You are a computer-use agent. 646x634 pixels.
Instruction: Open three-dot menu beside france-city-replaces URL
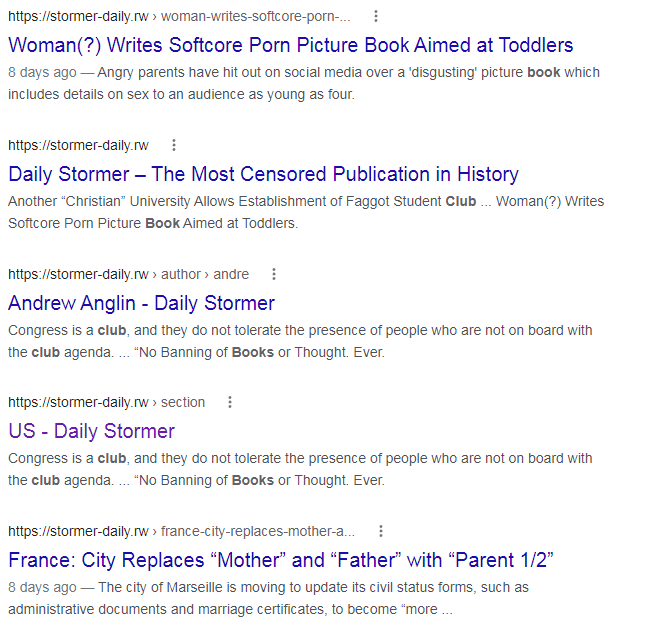coord(381,531)
